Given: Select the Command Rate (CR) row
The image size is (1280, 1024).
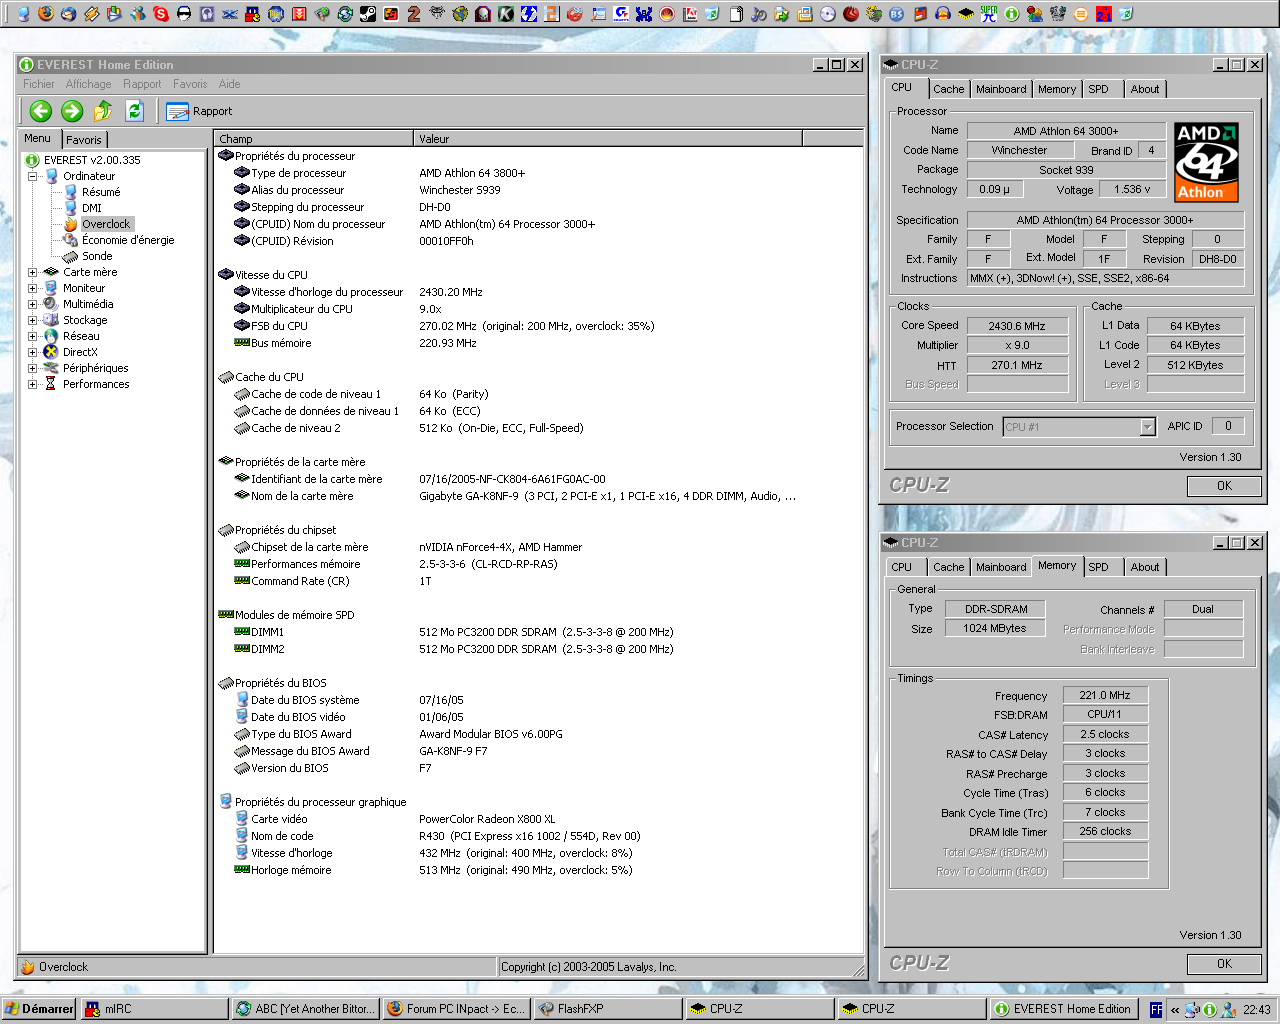Looking at the screenshot, I should point(539,581).
